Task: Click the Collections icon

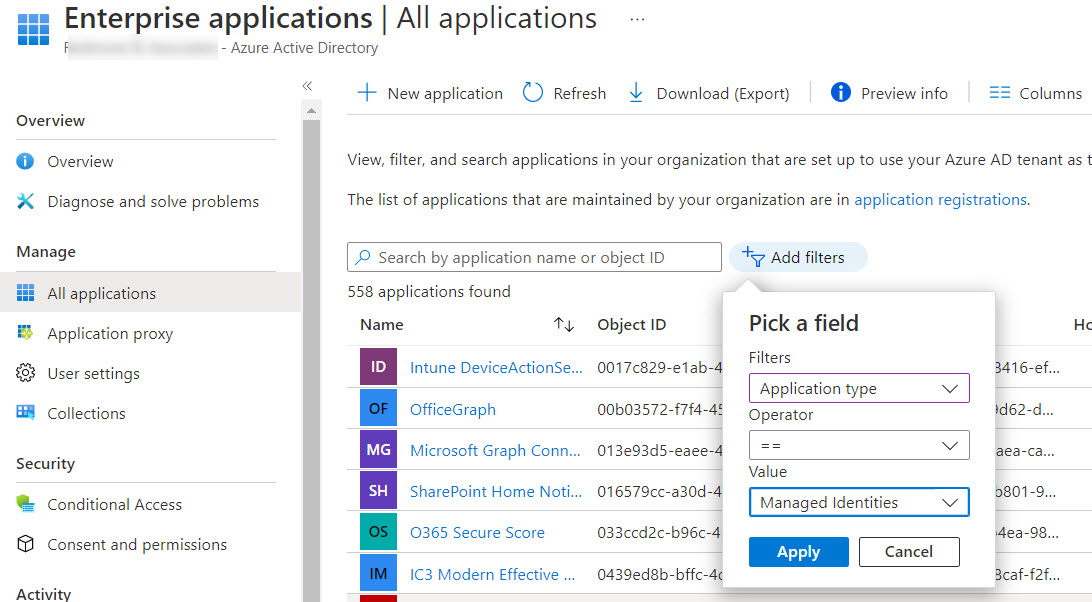Action: click(x=25, y=412)
